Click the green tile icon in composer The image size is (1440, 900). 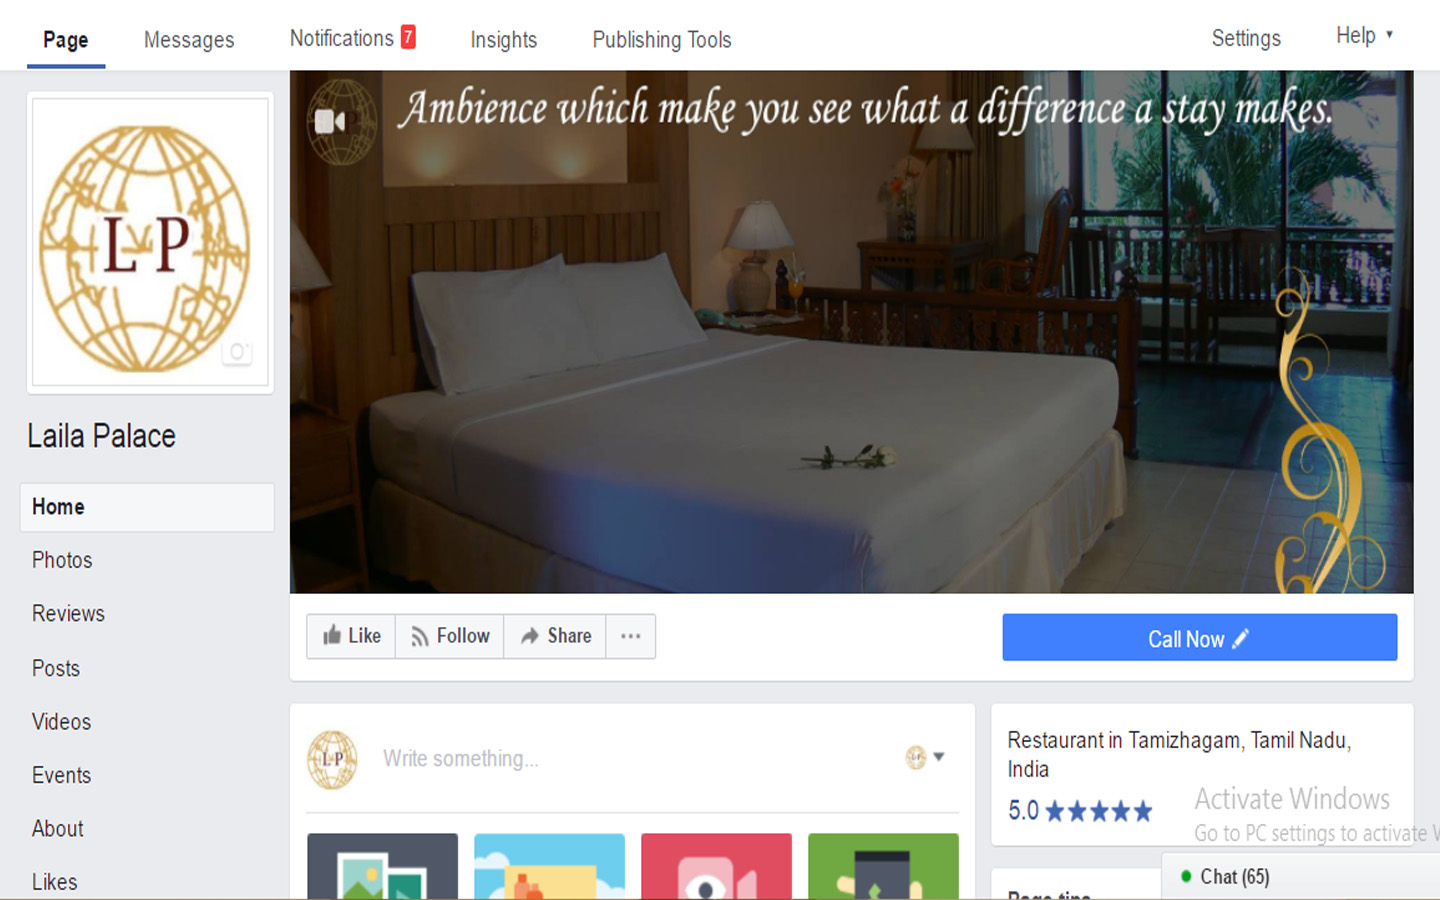click(883, 866)
